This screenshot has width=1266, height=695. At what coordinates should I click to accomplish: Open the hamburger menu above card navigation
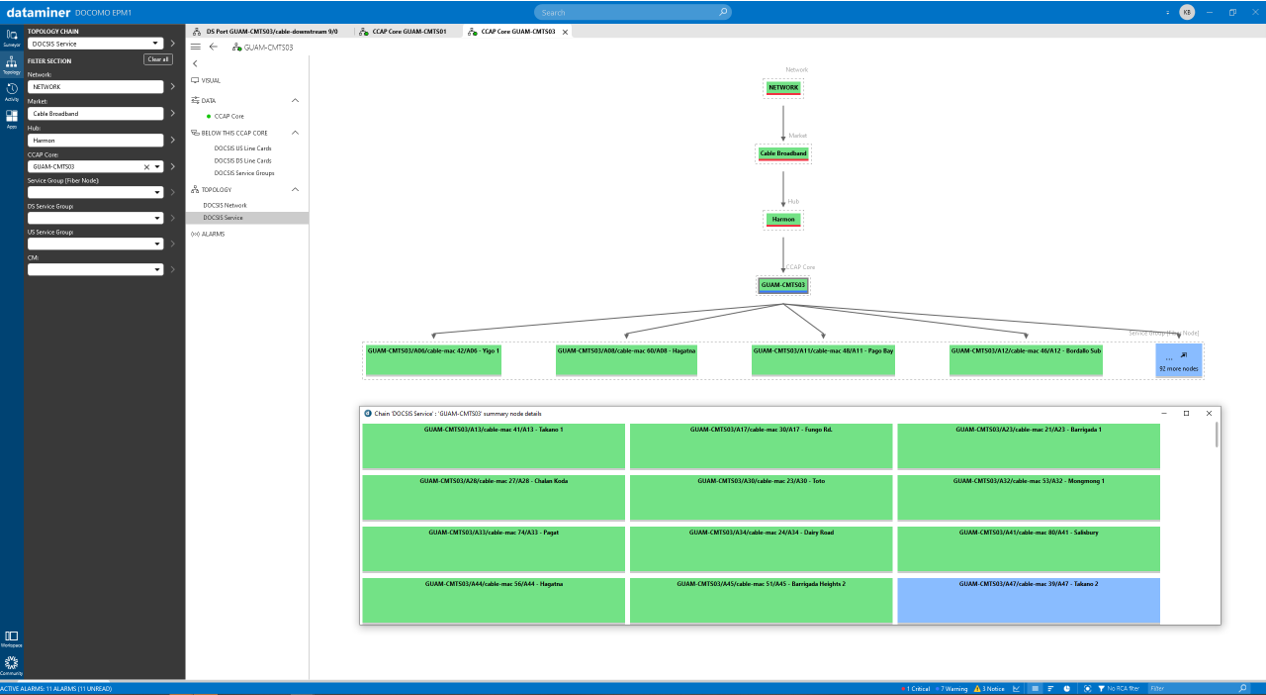tap(195, 47)
